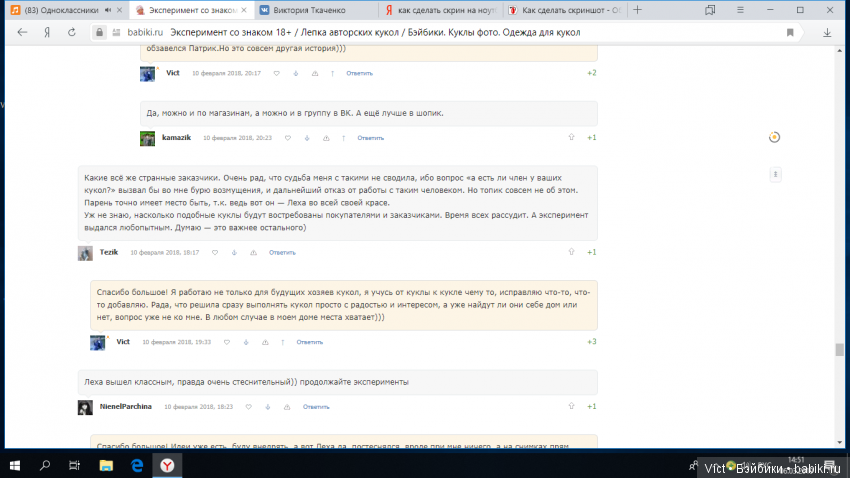Image resolution: width=850 pixels, height=478 pixels.
Task: Open the browser downloads arrow icon
Action: (x=826, y=32)
